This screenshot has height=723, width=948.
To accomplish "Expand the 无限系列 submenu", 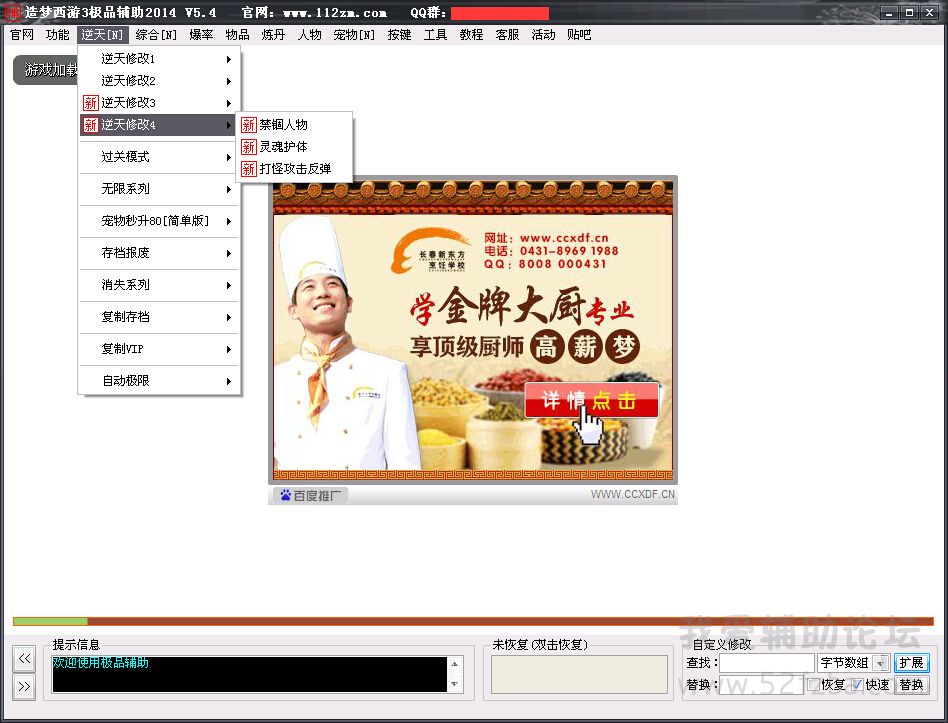I will pyautogui.click(x=160, y=189).
